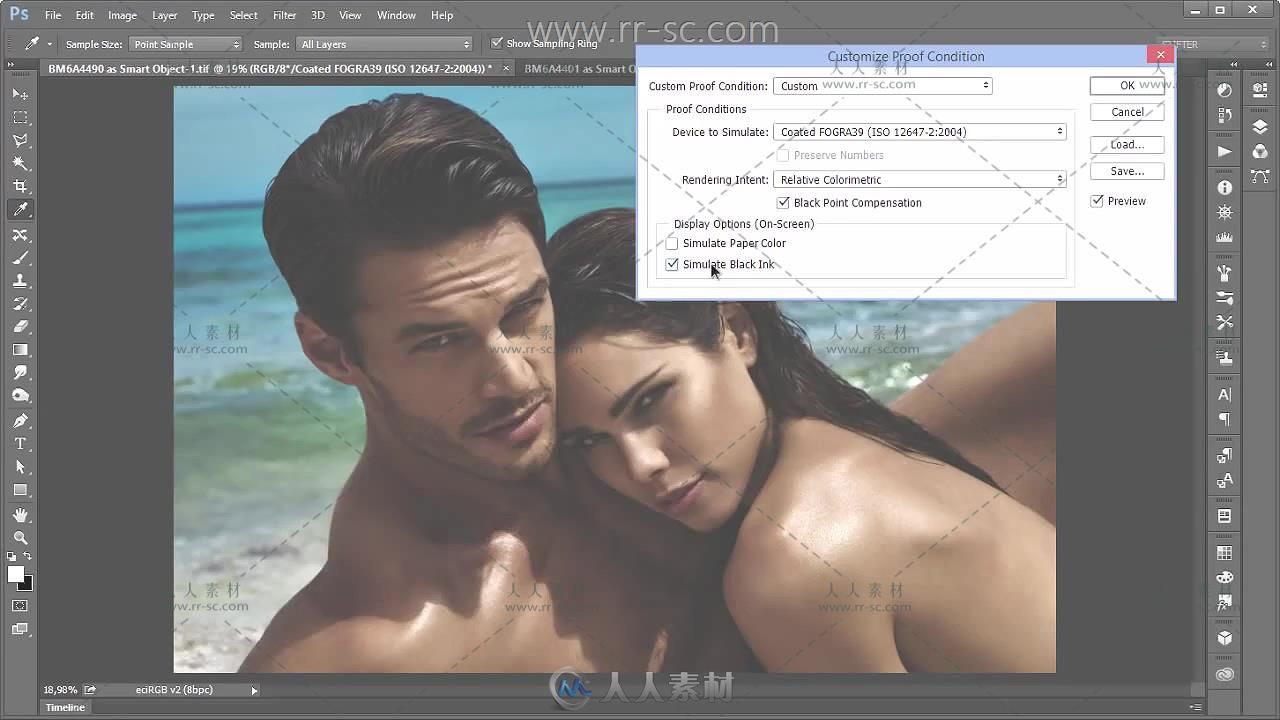
Task: Toggle the Preview checkbox in dialog
Action: point(1097,201)
